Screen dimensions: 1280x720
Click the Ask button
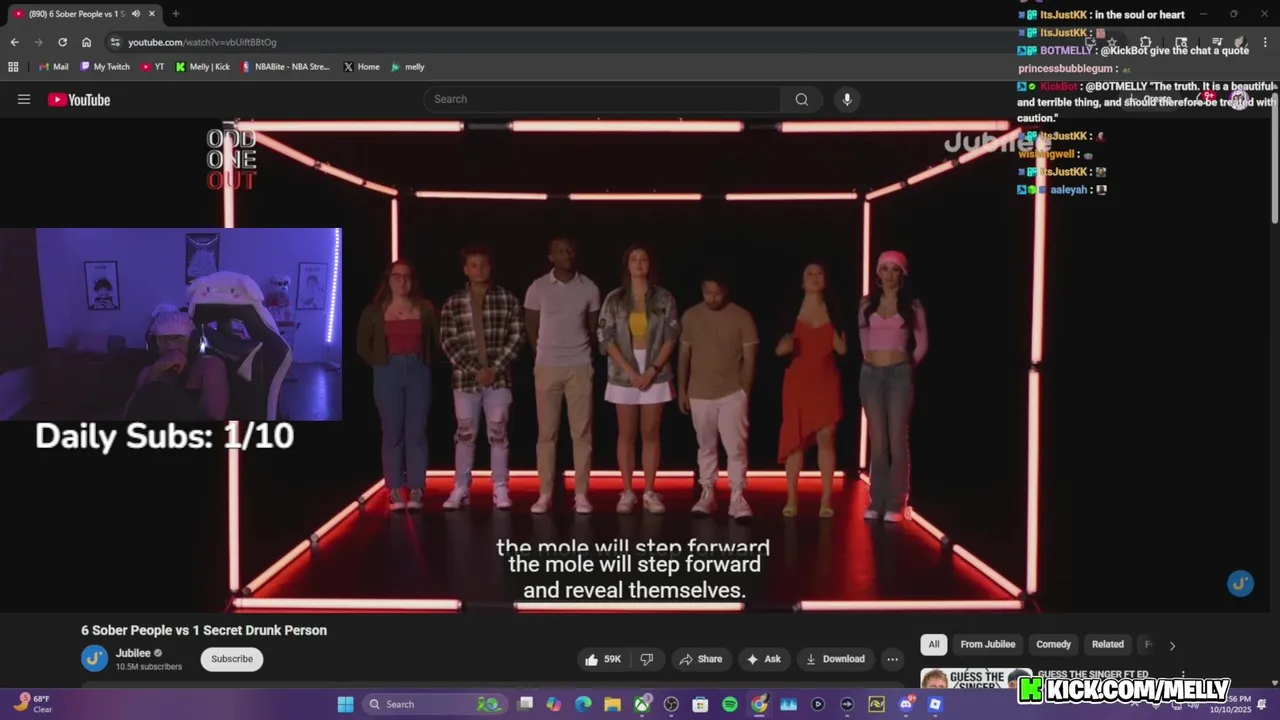(x=763, y=659)
